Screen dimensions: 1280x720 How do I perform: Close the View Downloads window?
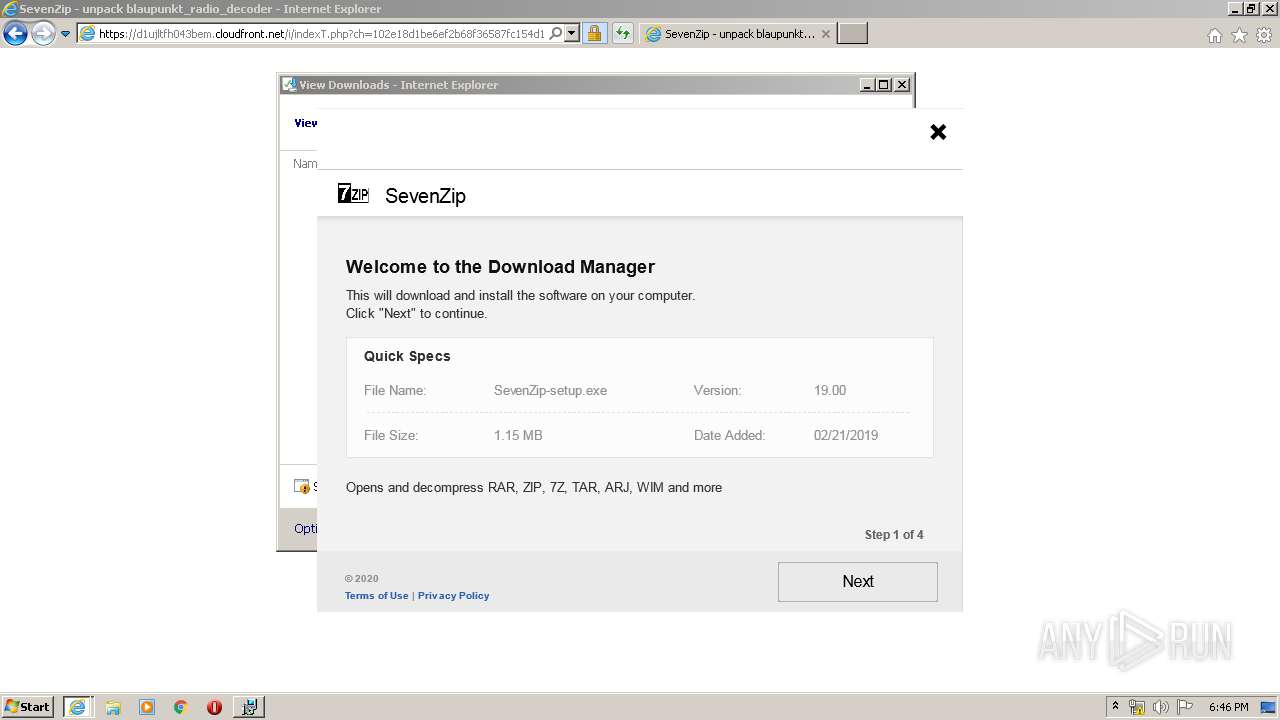point(902,85)
